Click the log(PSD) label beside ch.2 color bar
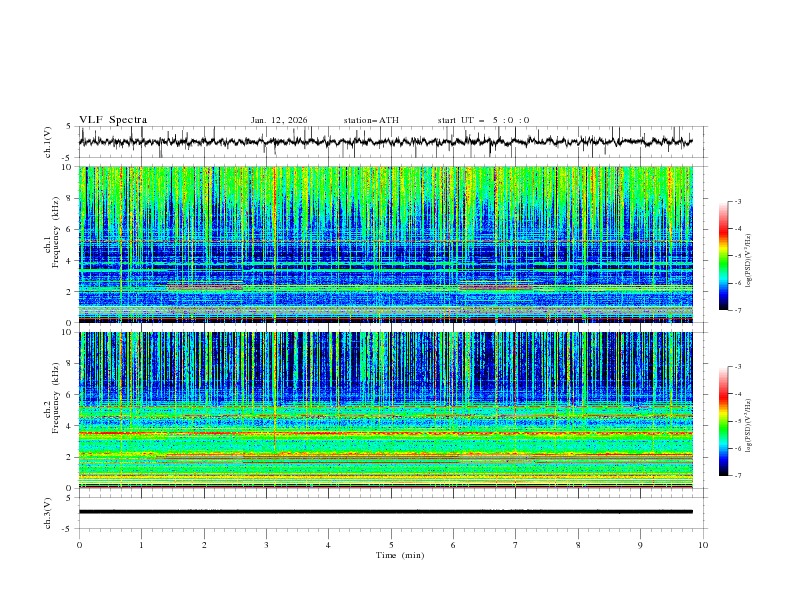This screenshot has width=792, height=612. click(748, 425)
